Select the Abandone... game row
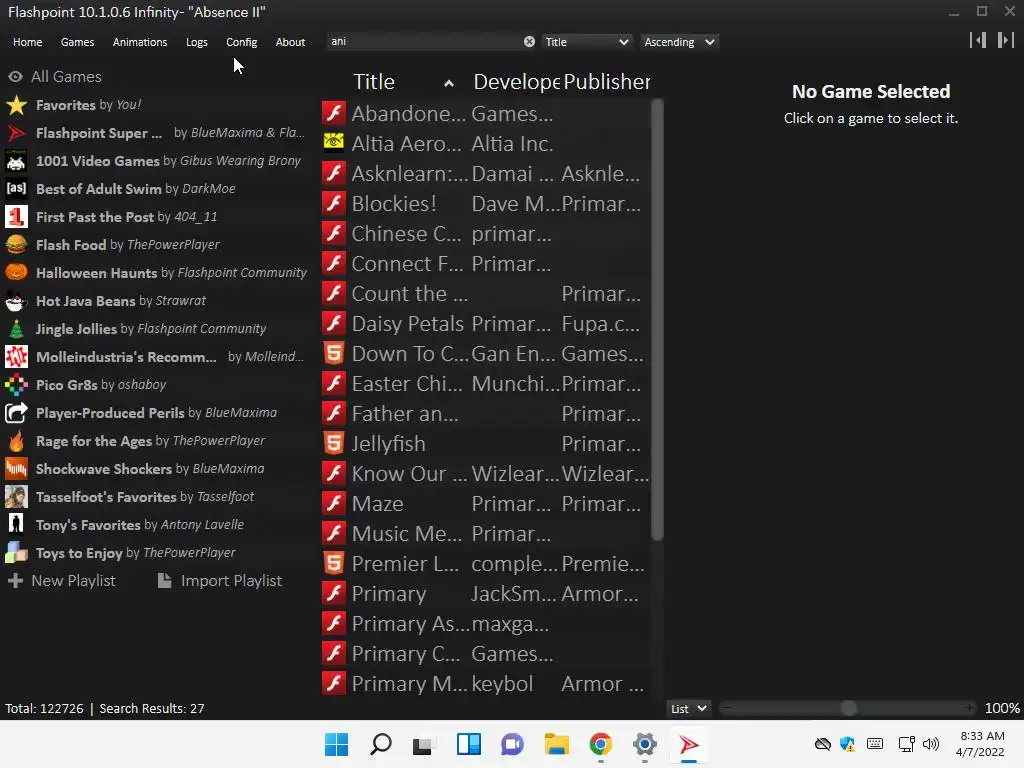 pyautogui.click(x=485, y=113)
